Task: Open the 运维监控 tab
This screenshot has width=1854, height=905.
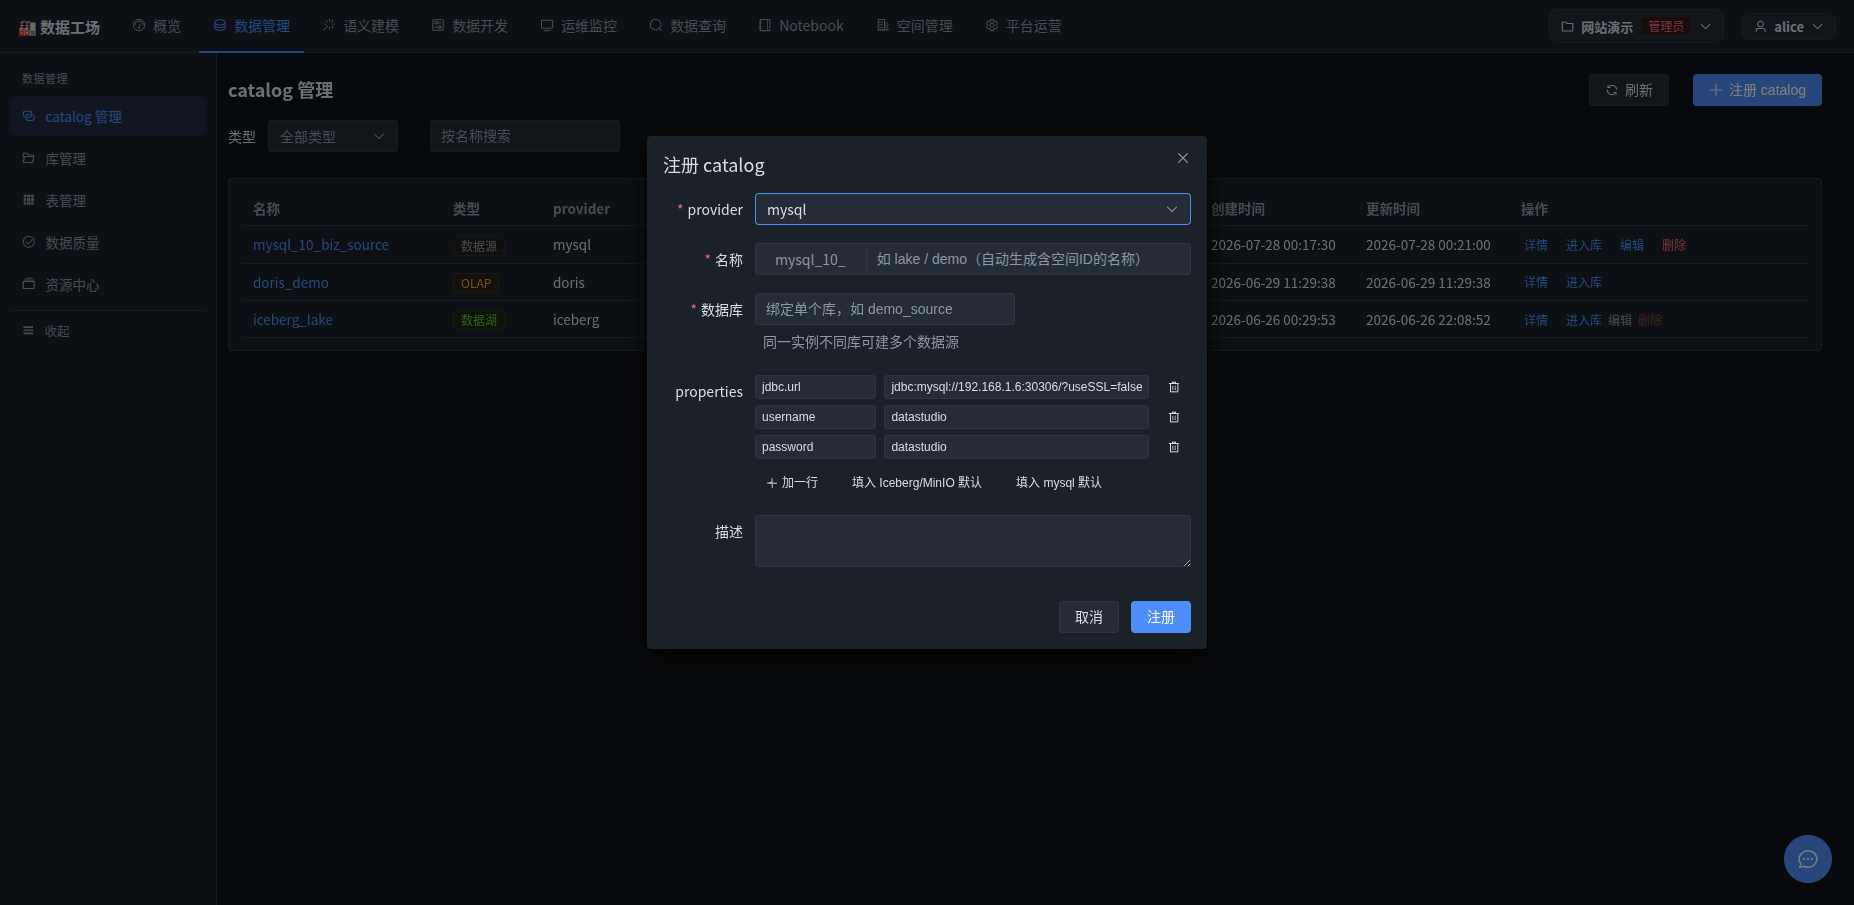Action: pos(579,26)
